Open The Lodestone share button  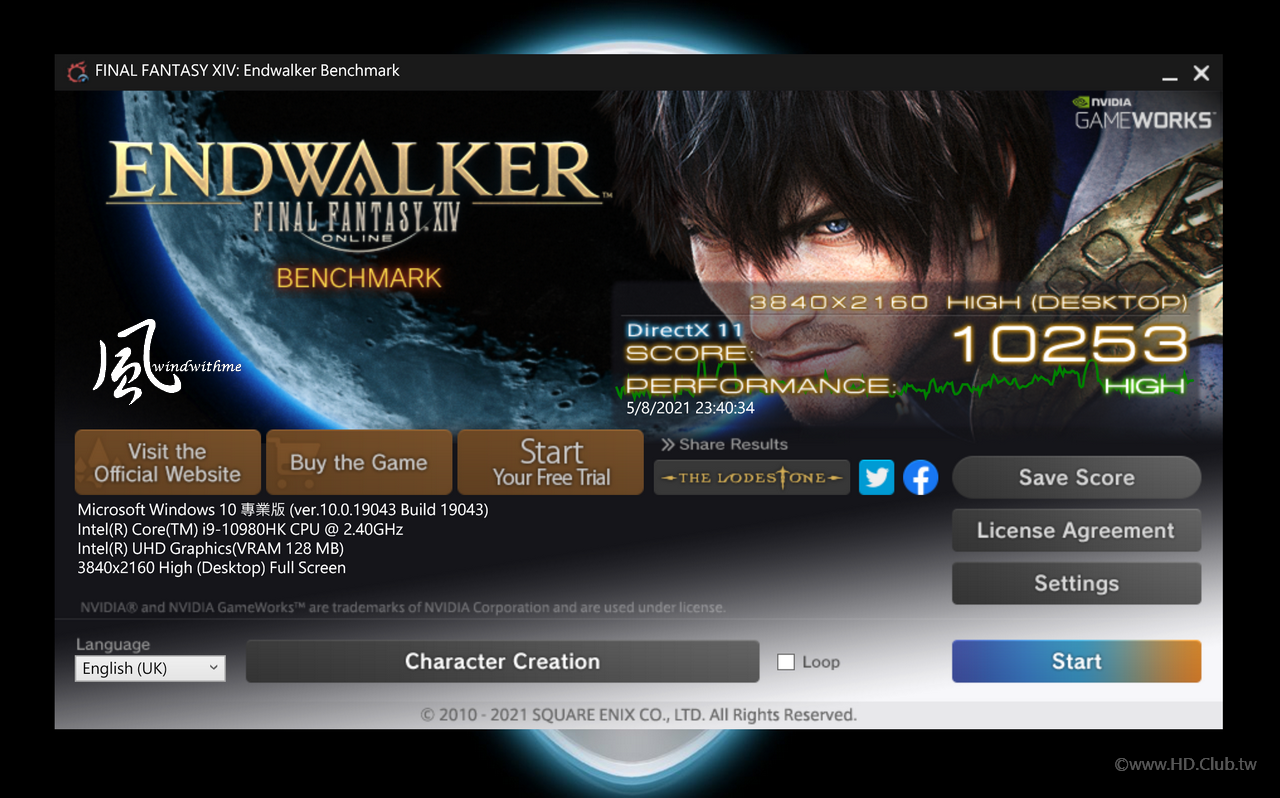coord(752,477)
